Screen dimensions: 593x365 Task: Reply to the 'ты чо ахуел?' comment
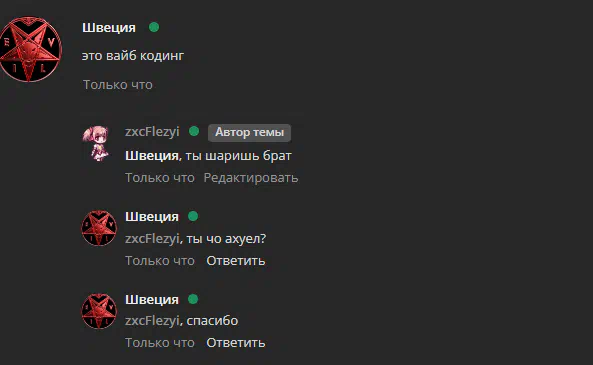[236, 261]
